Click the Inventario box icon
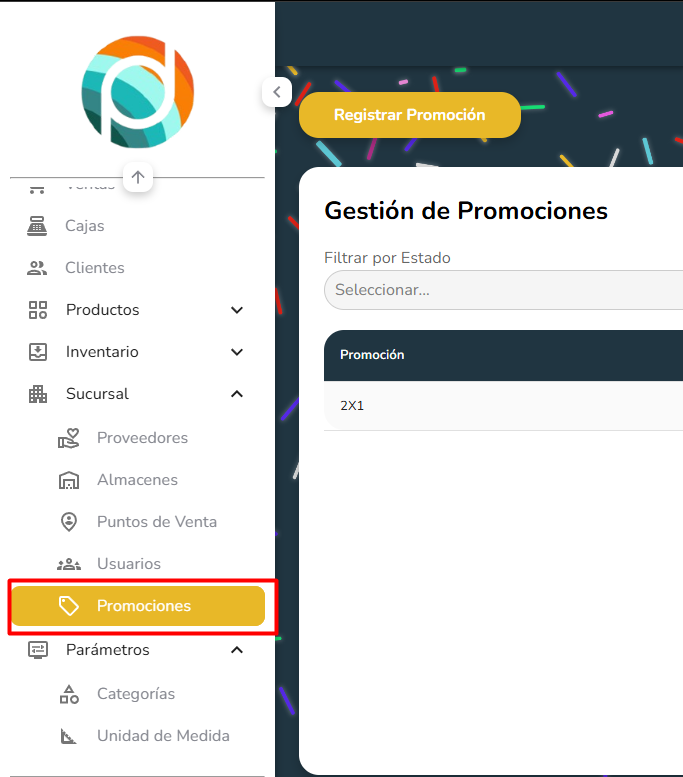 pyautogui.click(x=37, y=352)
